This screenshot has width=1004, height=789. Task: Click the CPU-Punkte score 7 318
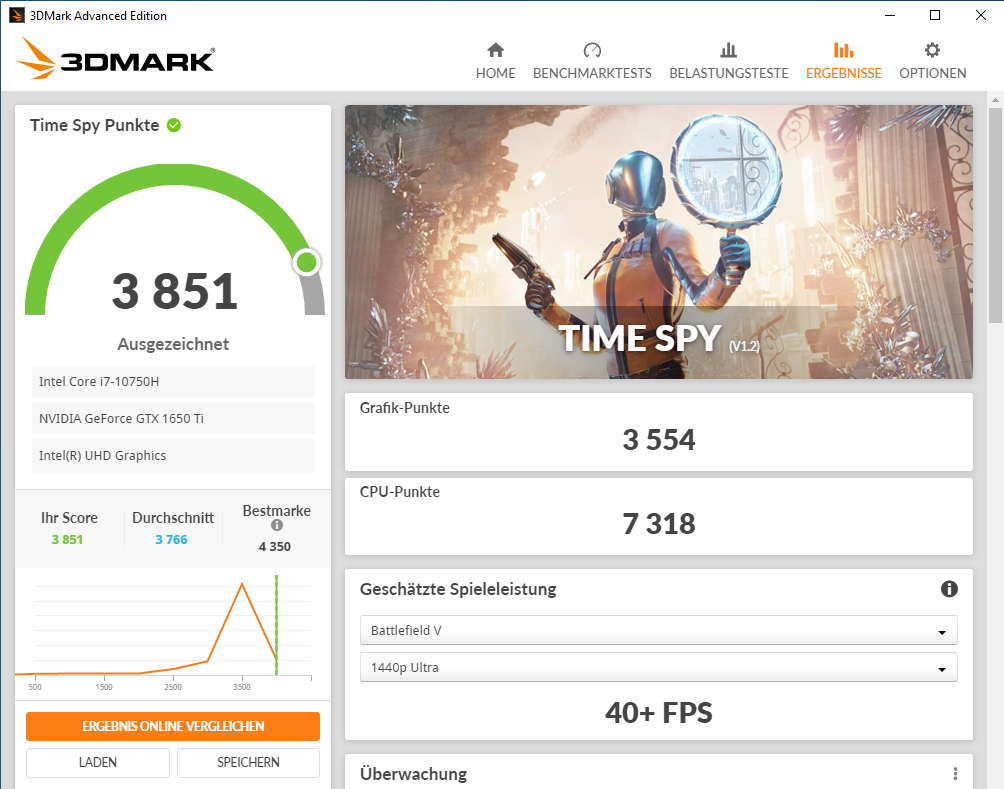658,524
